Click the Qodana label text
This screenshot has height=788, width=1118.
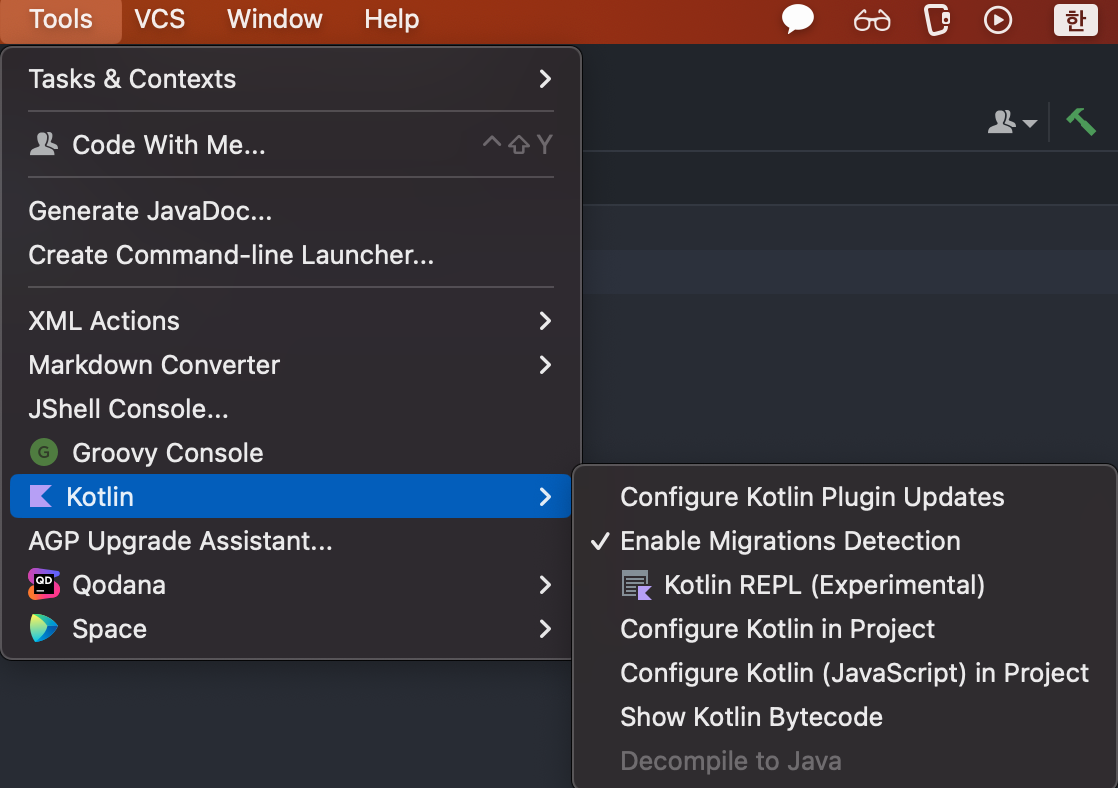(119, 585)
